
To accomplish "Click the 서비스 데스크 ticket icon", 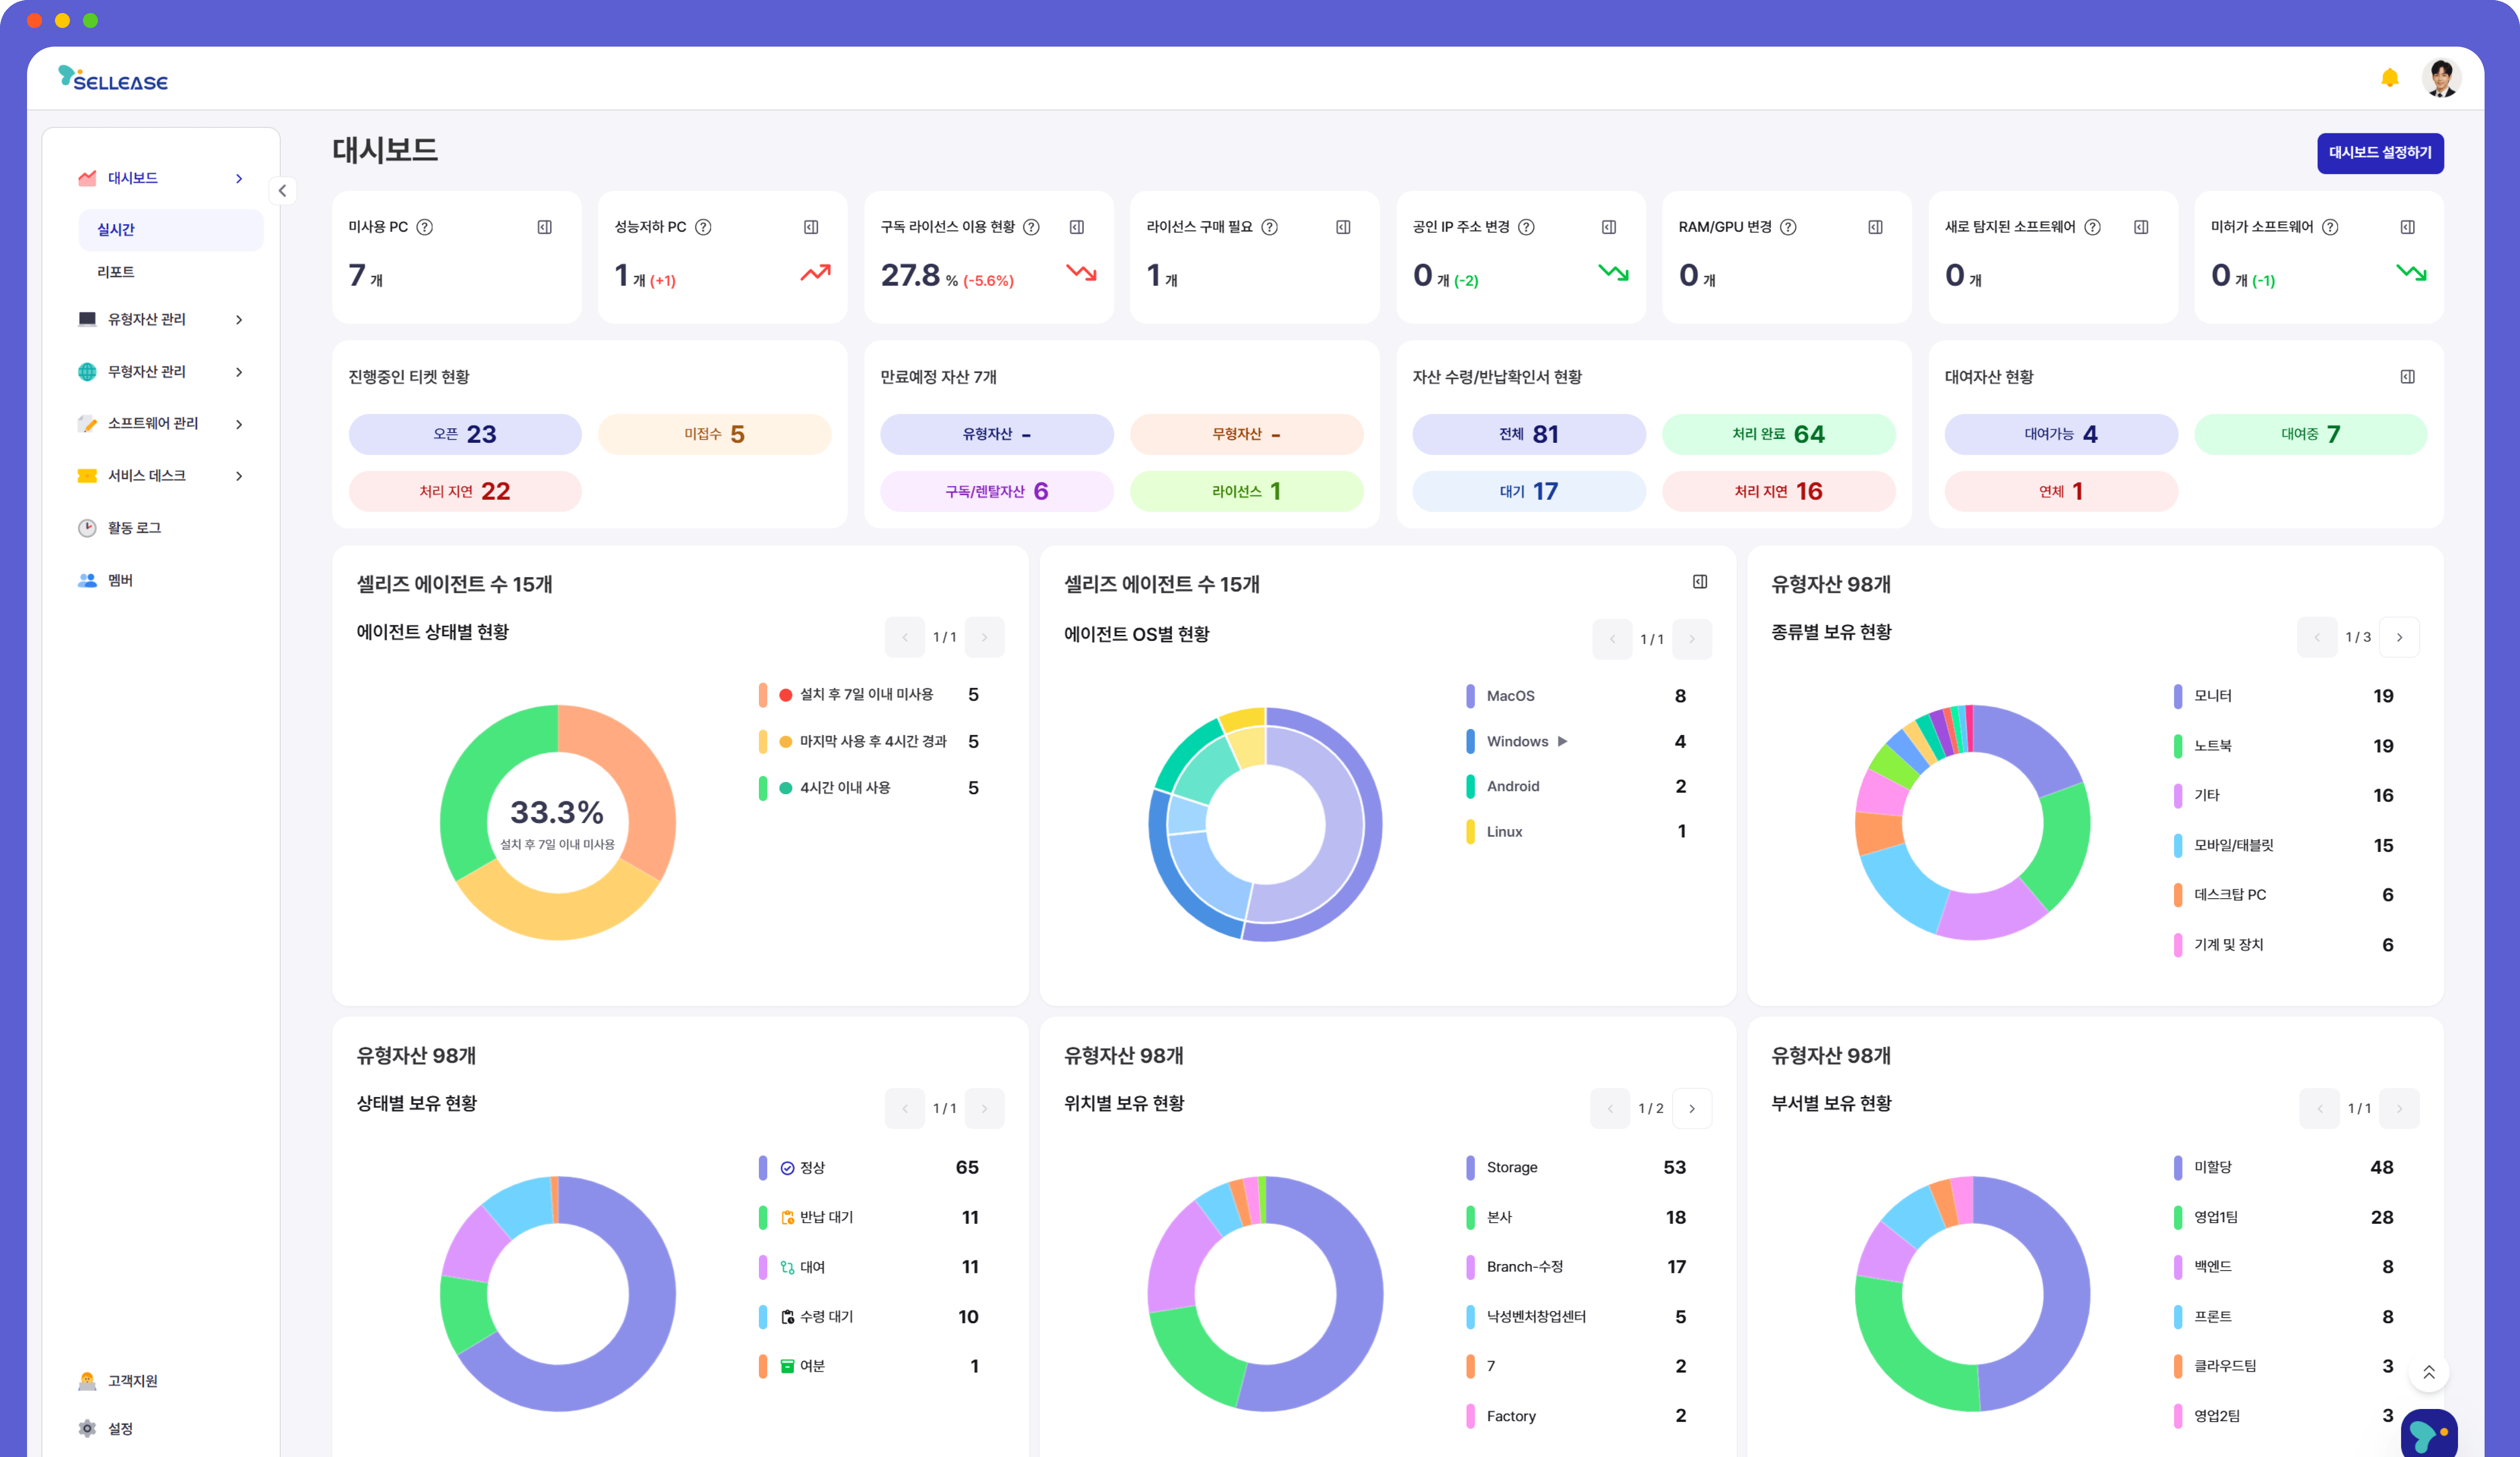I will point(87,476).
